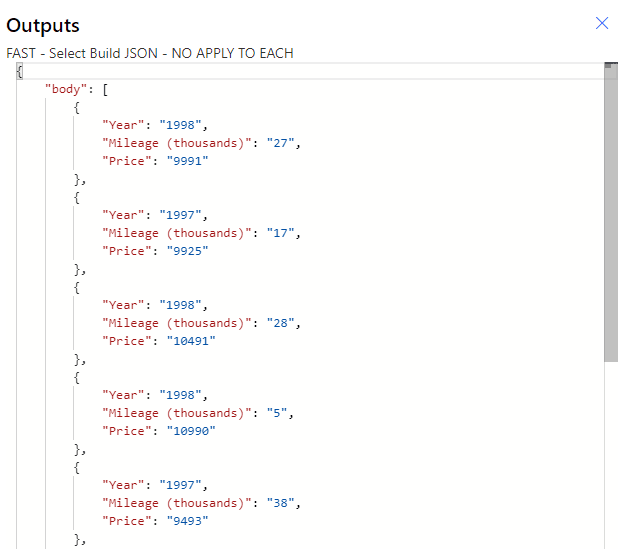Select the Price value "10491"
Screen dimensions: 627x549
click(187, 341)
